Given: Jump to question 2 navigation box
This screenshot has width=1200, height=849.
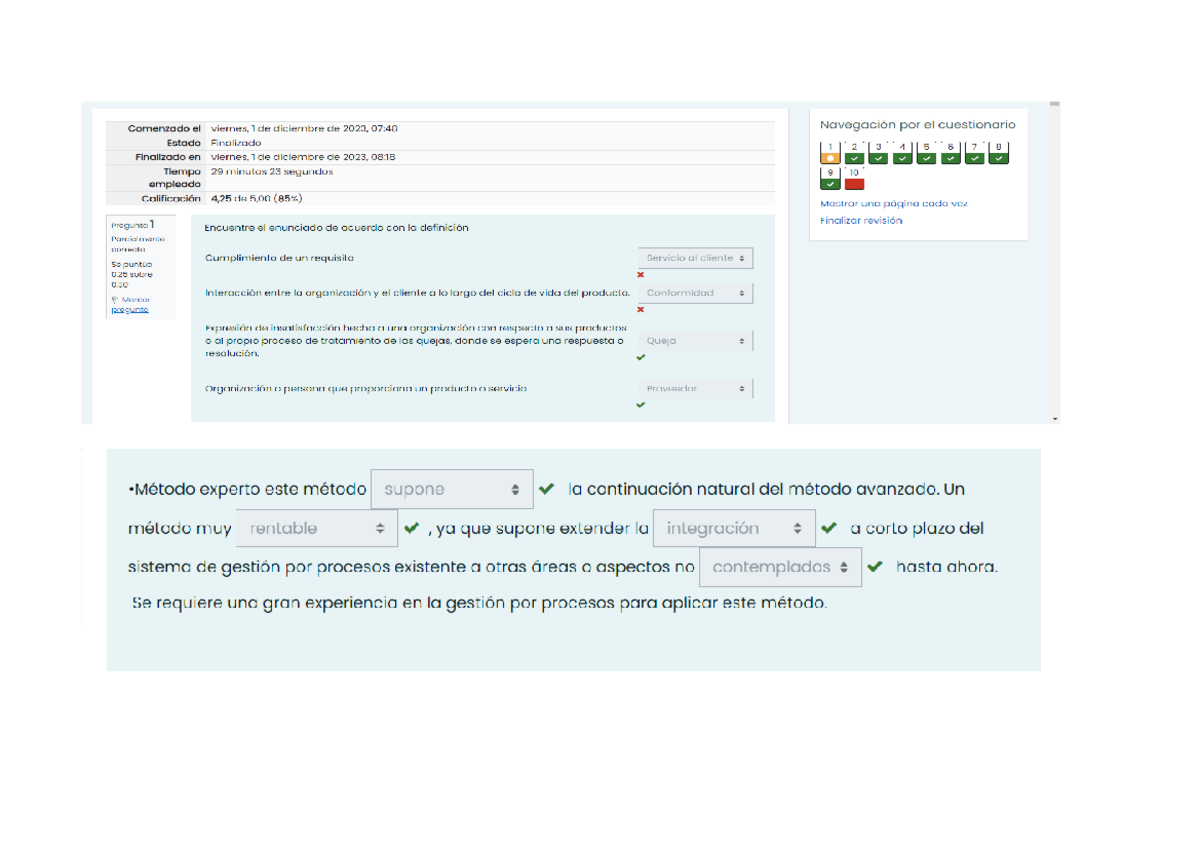Looking at the screenshot, I should (853, 152).
